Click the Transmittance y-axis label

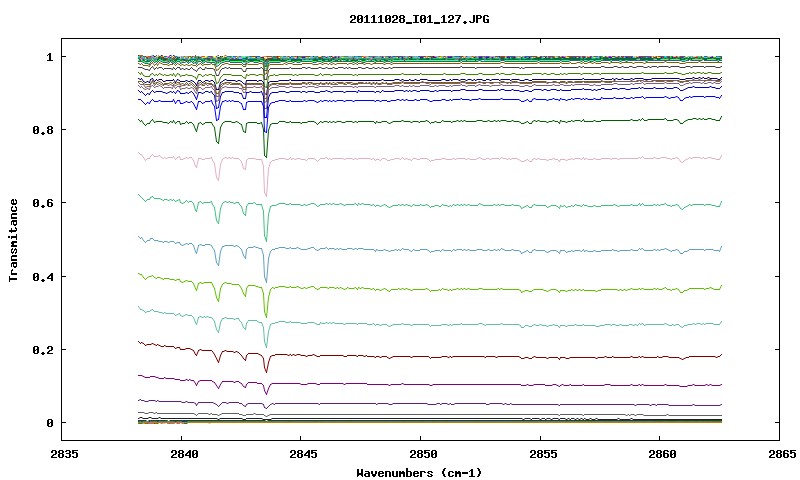point(13,240)
